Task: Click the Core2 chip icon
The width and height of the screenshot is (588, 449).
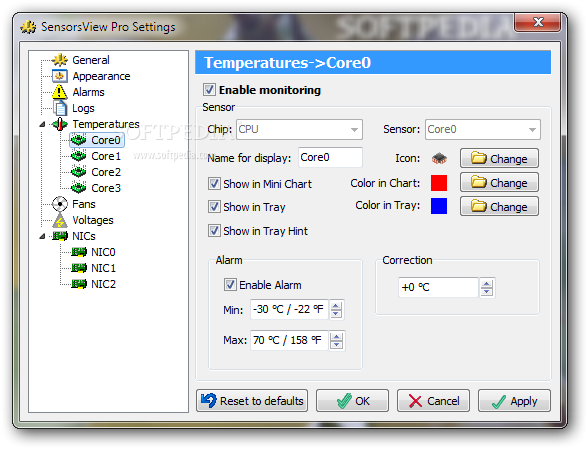Action: click(79, 172)
